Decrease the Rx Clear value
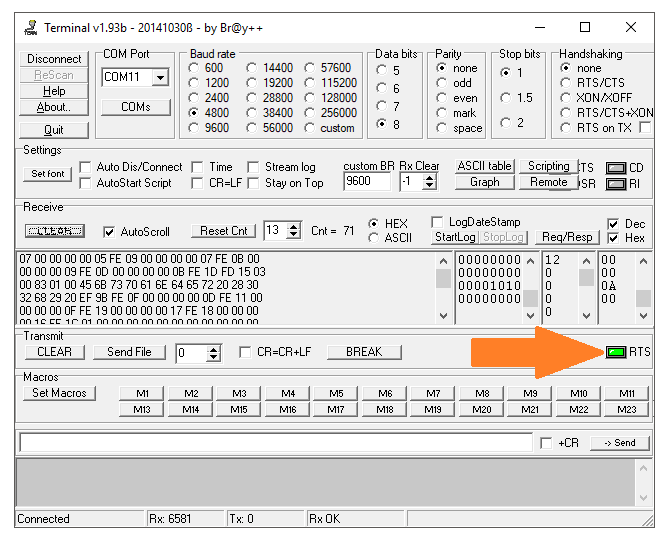The image size is (668, 534). [x=429, y=186]
